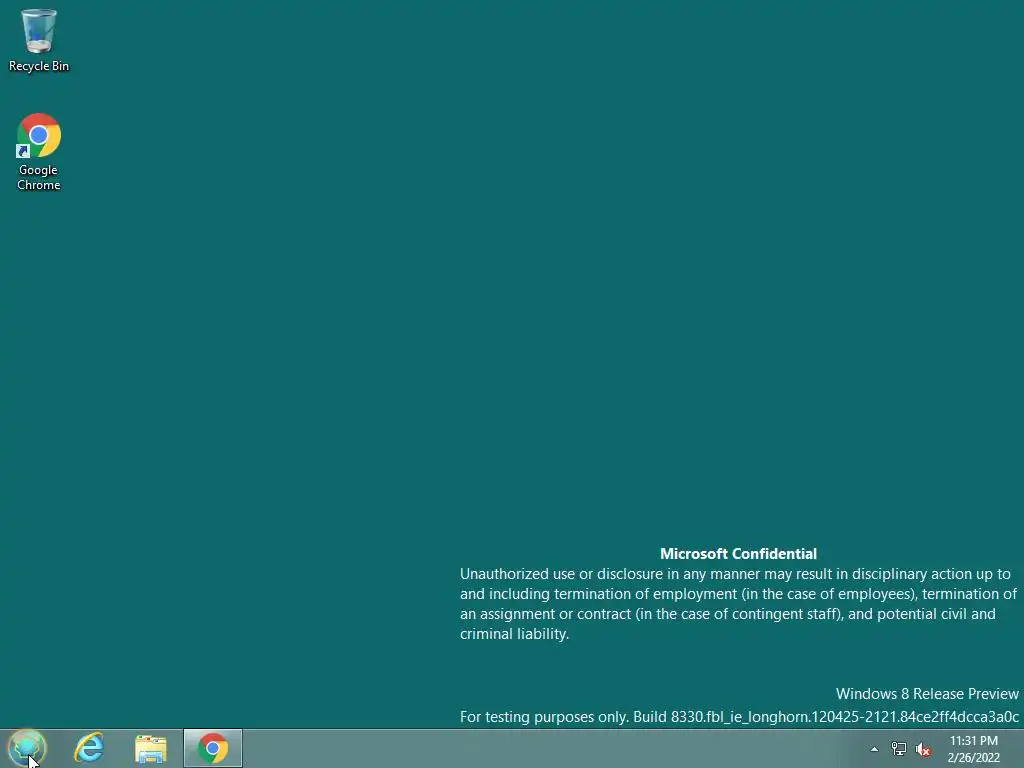
Task: Open the clock showing 11:31 PM
Action: (x=974, y=741)
